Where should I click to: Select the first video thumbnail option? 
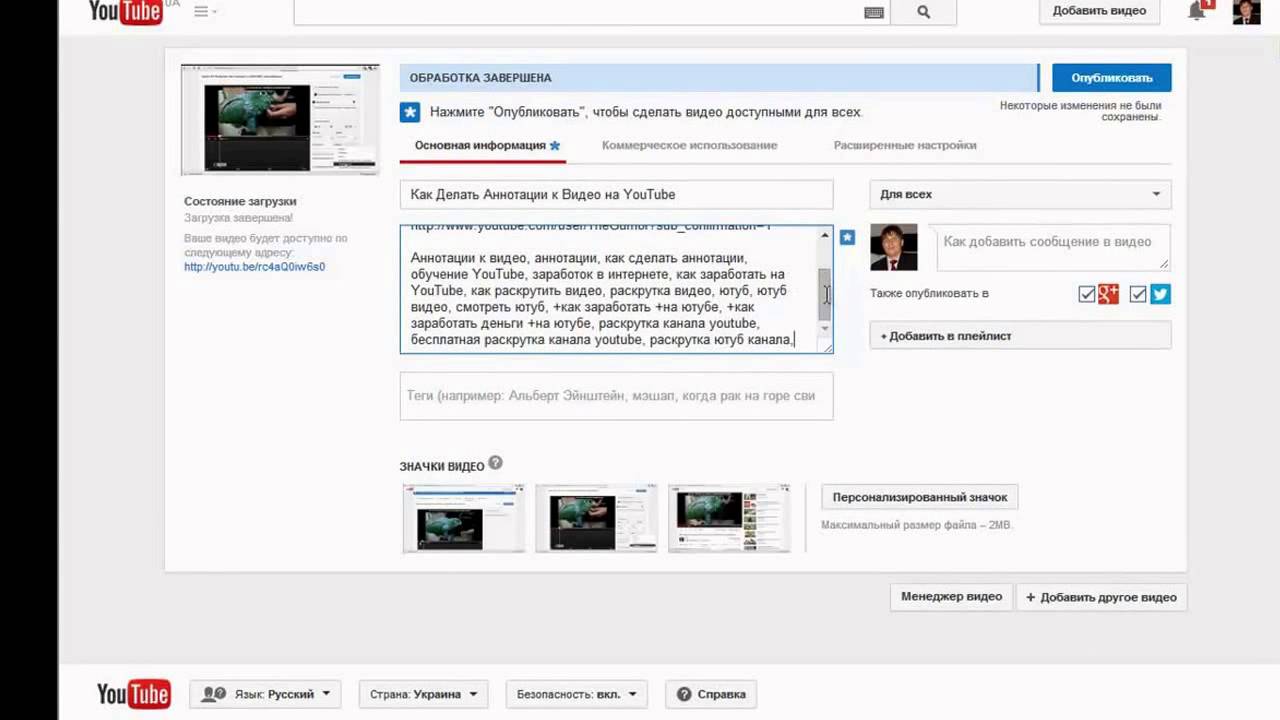click(464, 518)
